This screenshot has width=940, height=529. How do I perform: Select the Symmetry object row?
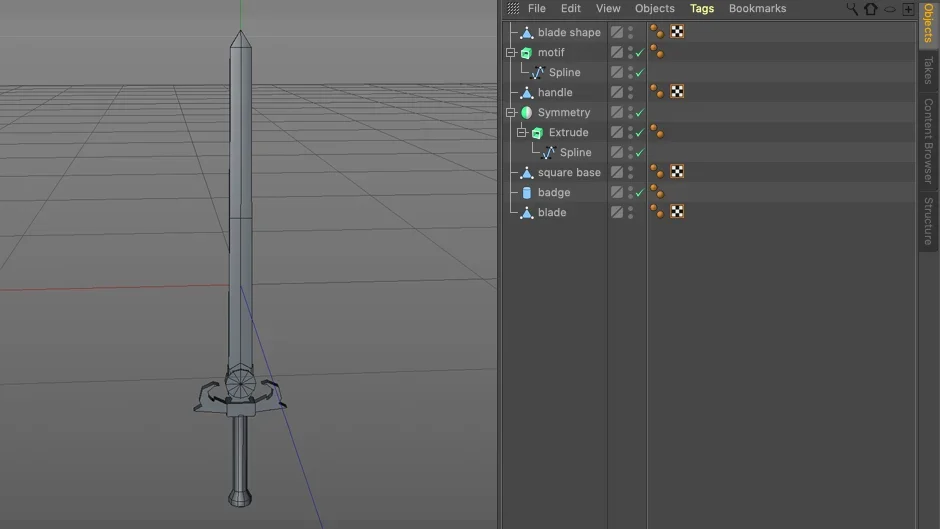coord(709,112)
